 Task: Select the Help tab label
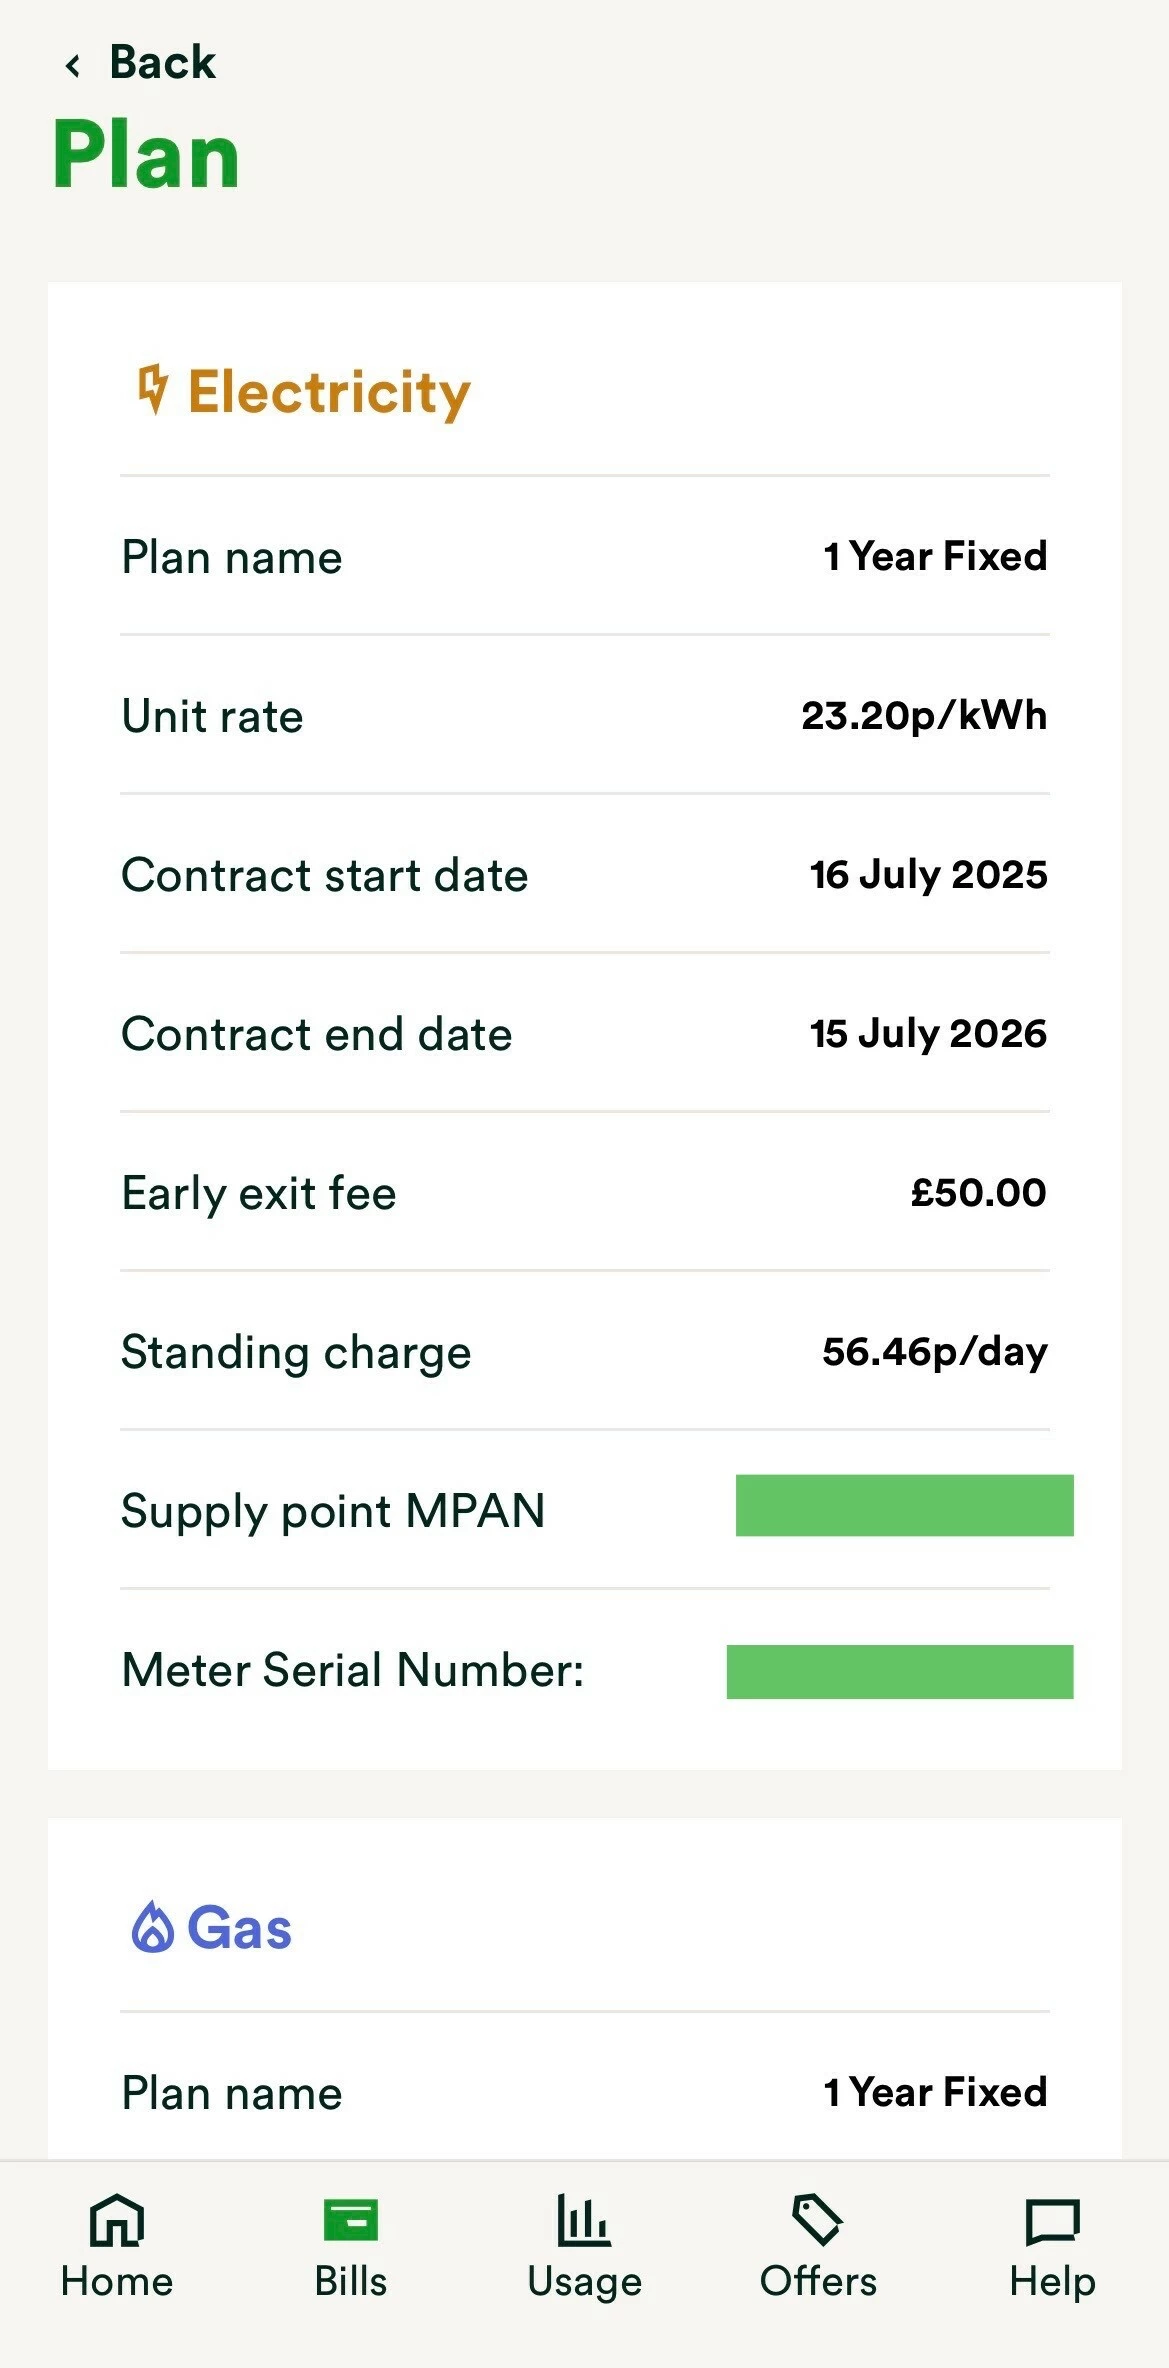[1052, 2282]
